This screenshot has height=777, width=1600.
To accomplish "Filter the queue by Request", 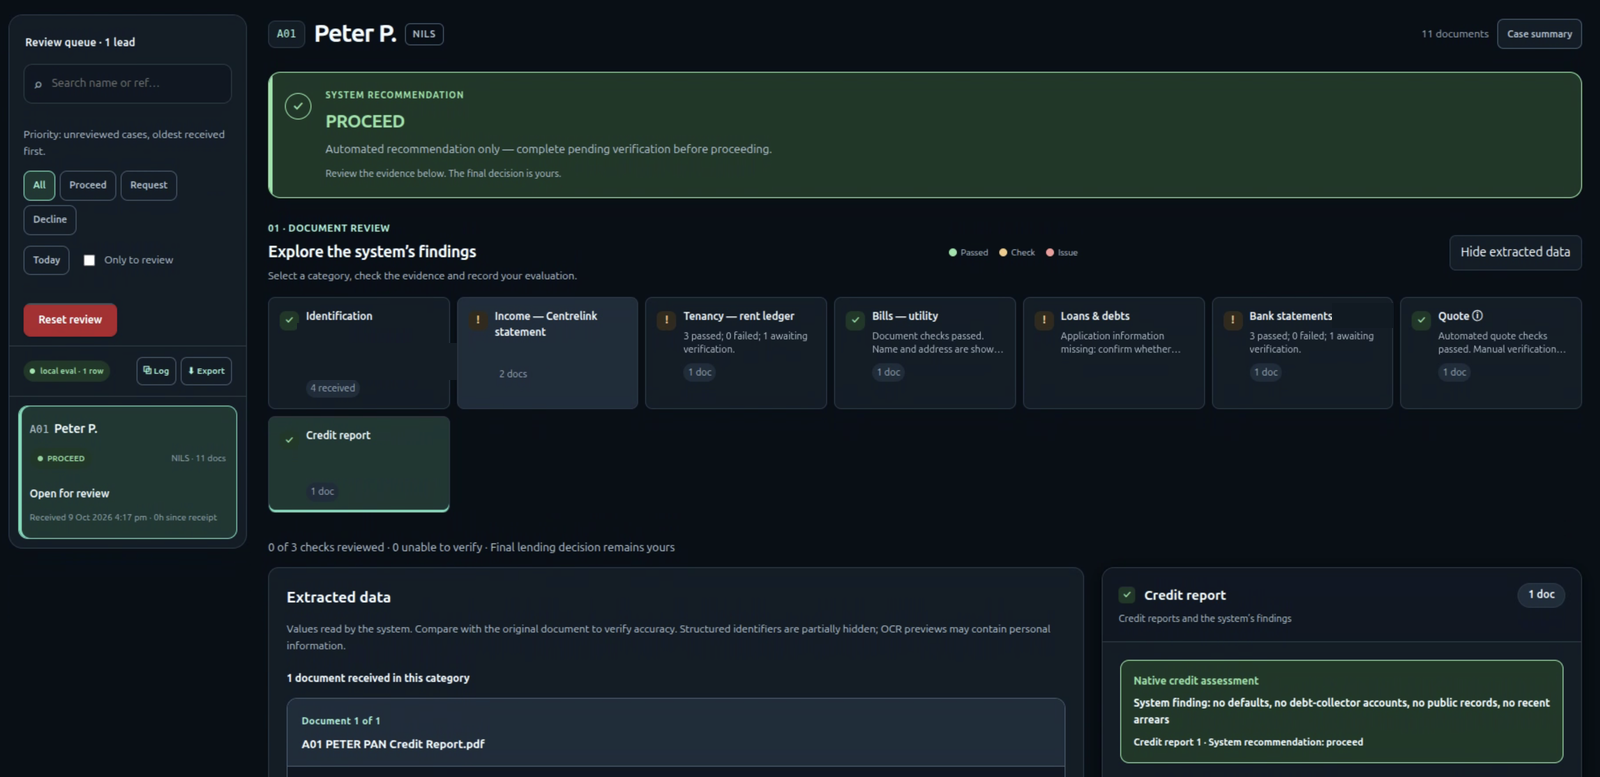I will tap(149, 185).
